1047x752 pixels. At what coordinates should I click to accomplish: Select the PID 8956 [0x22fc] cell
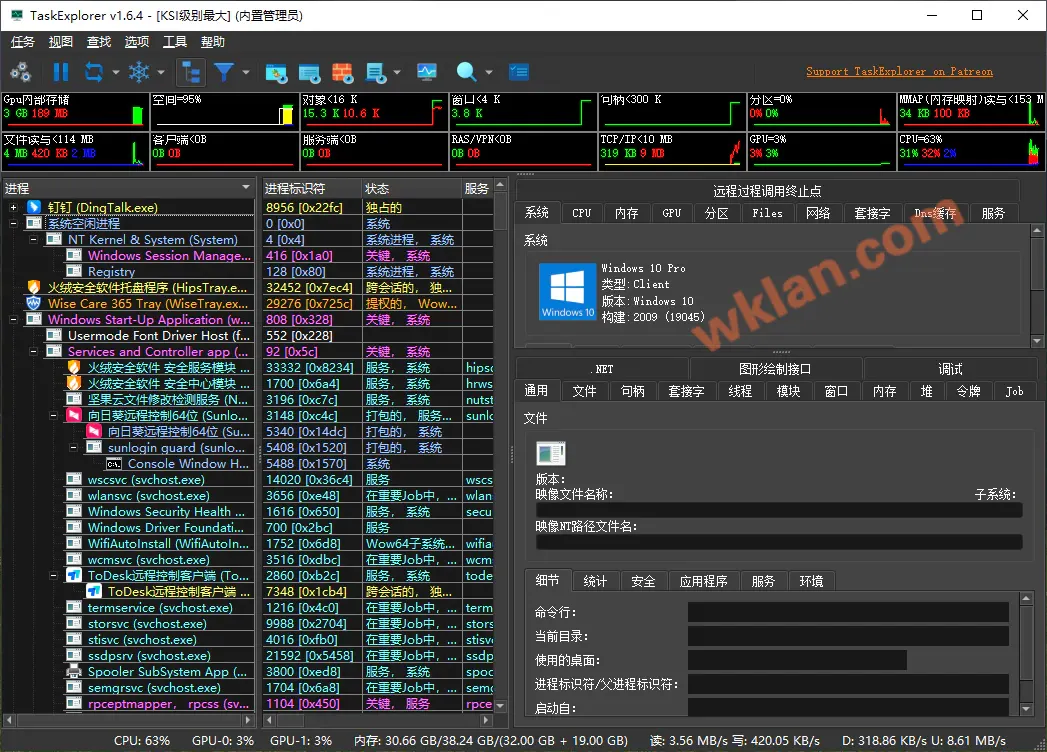312,208
